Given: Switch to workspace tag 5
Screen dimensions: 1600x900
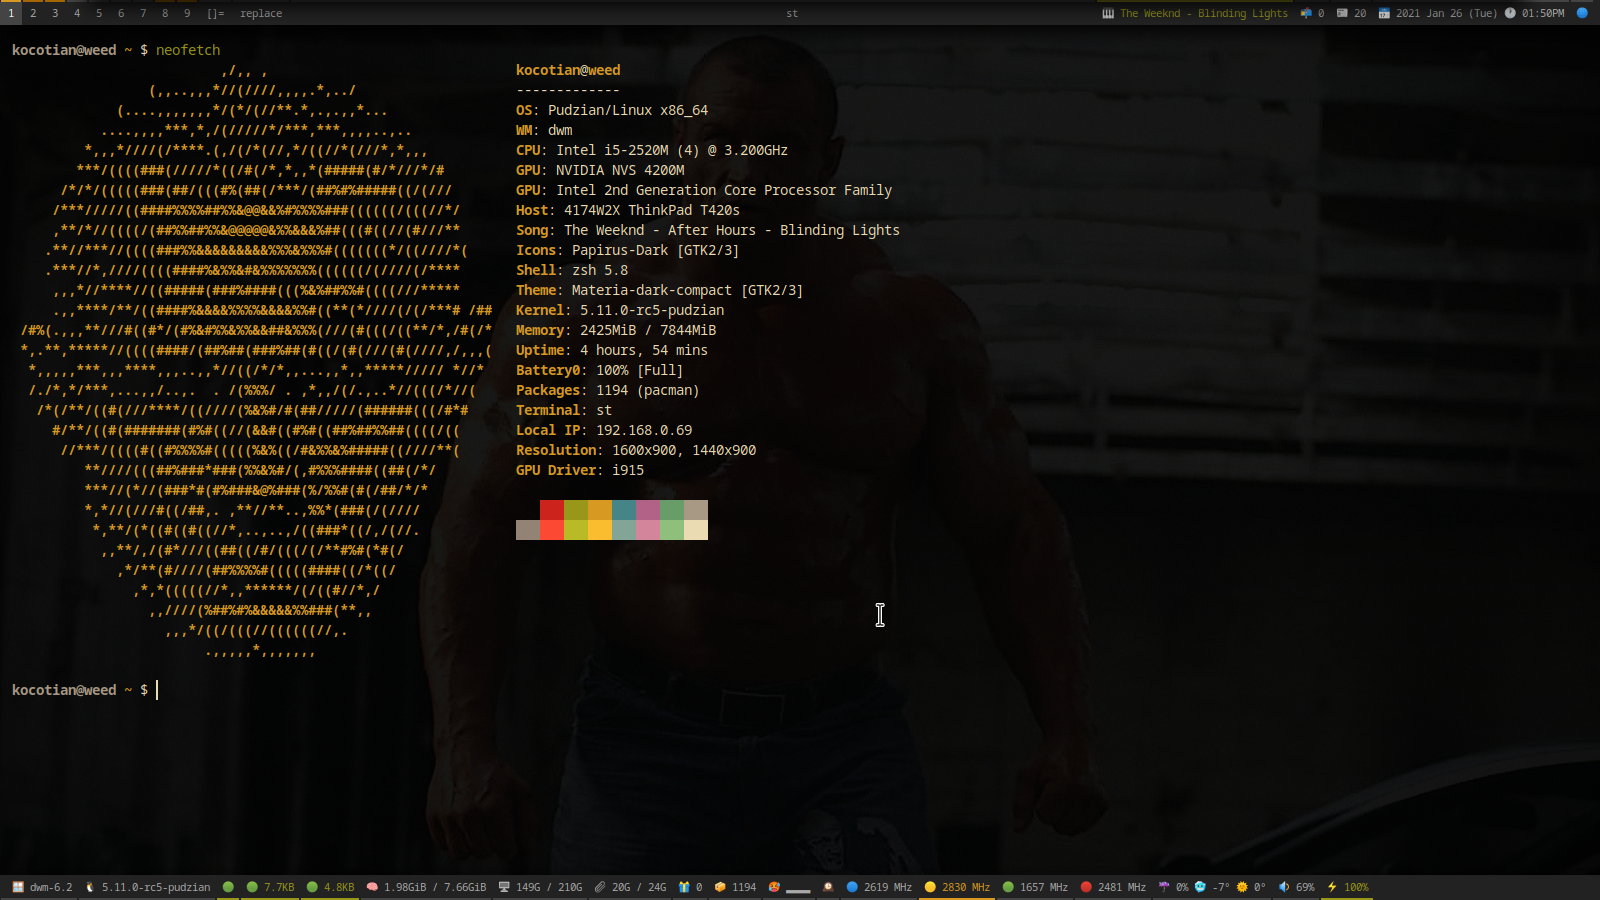Looking at the screenshot, I should (x=99, y=13).
